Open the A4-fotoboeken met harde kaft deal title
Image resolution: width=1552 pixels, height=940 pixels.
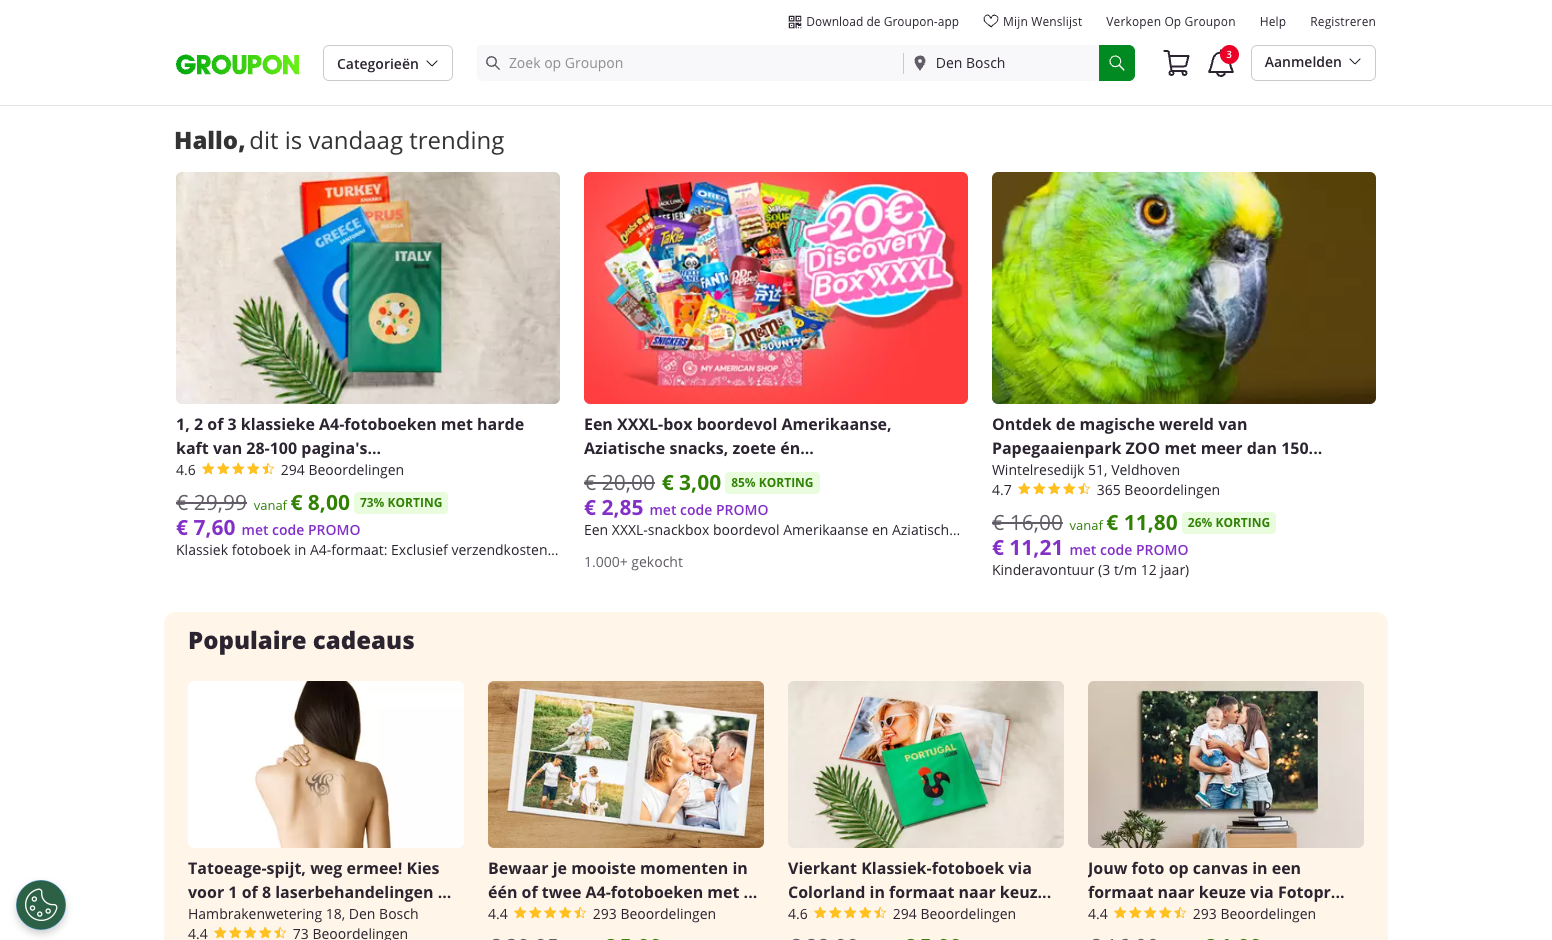coord(350,436)
